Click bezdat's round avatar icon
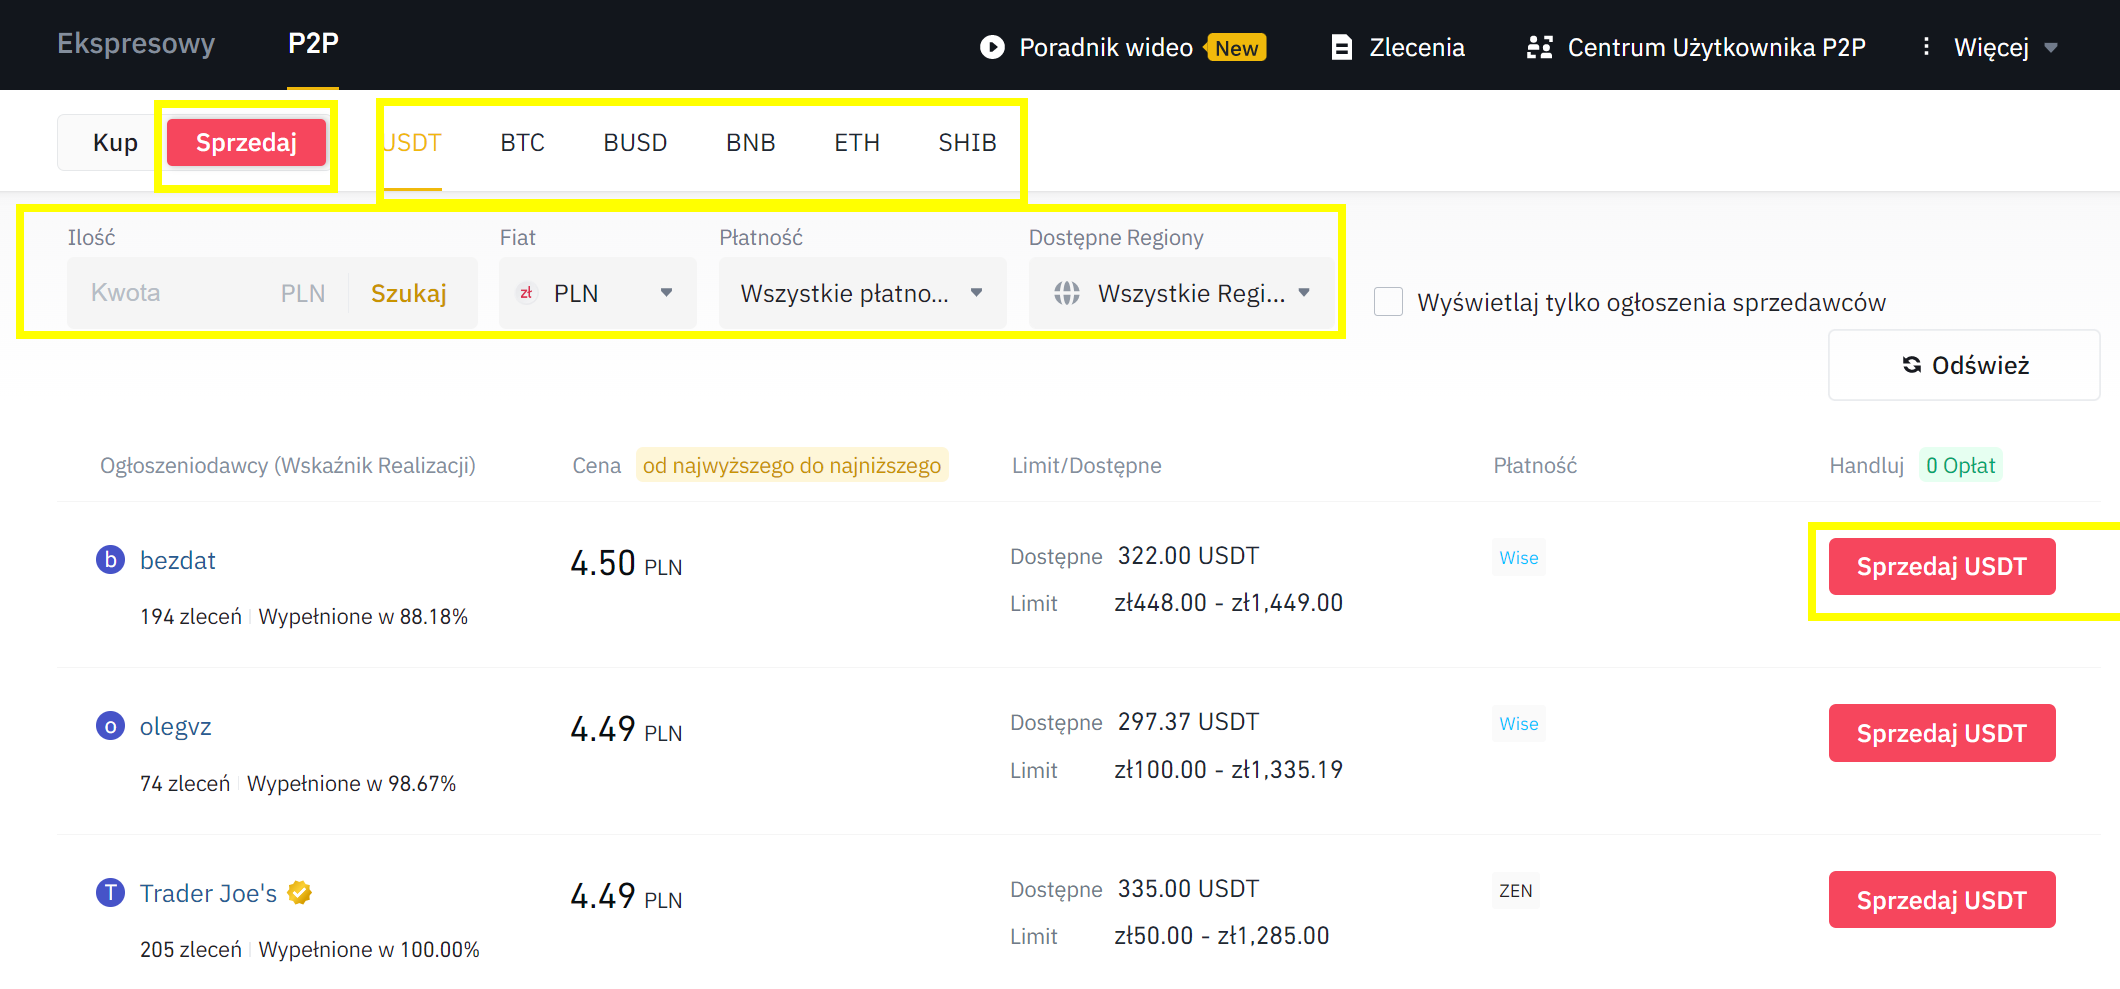The height and width of the screenshot is (989, 2120). [x=110, y=560]
